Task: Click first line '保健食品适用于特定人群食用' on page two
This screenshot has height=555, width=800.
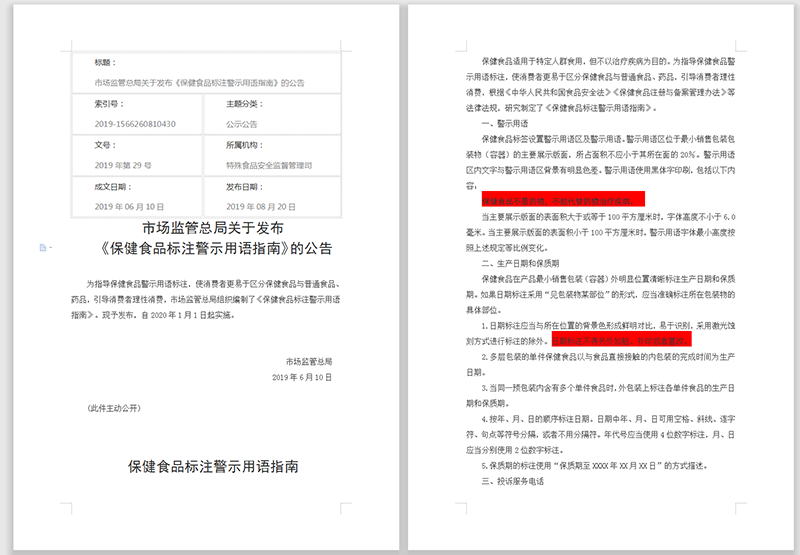Action: coord(608,61)
